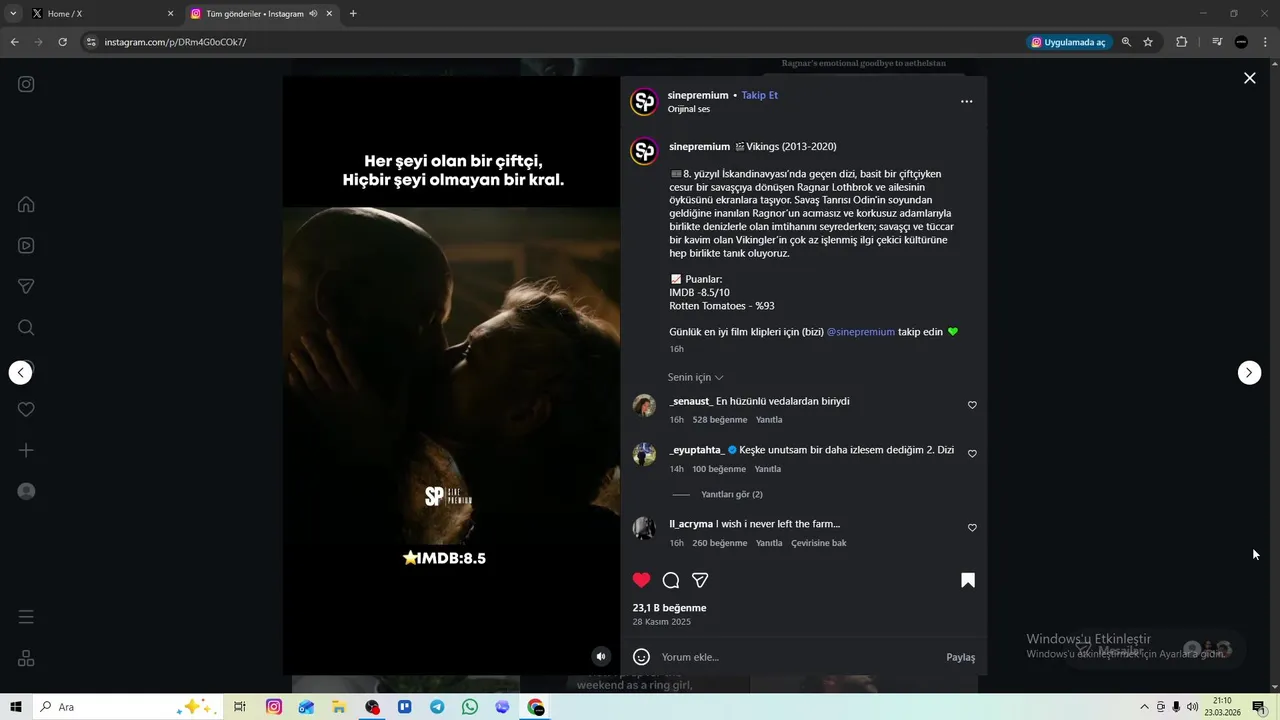Image resolution: width=1280 pixels, height=720 pixels.
Task: Open the zoom magnifier in address bar
Action: click(1126, 42)
